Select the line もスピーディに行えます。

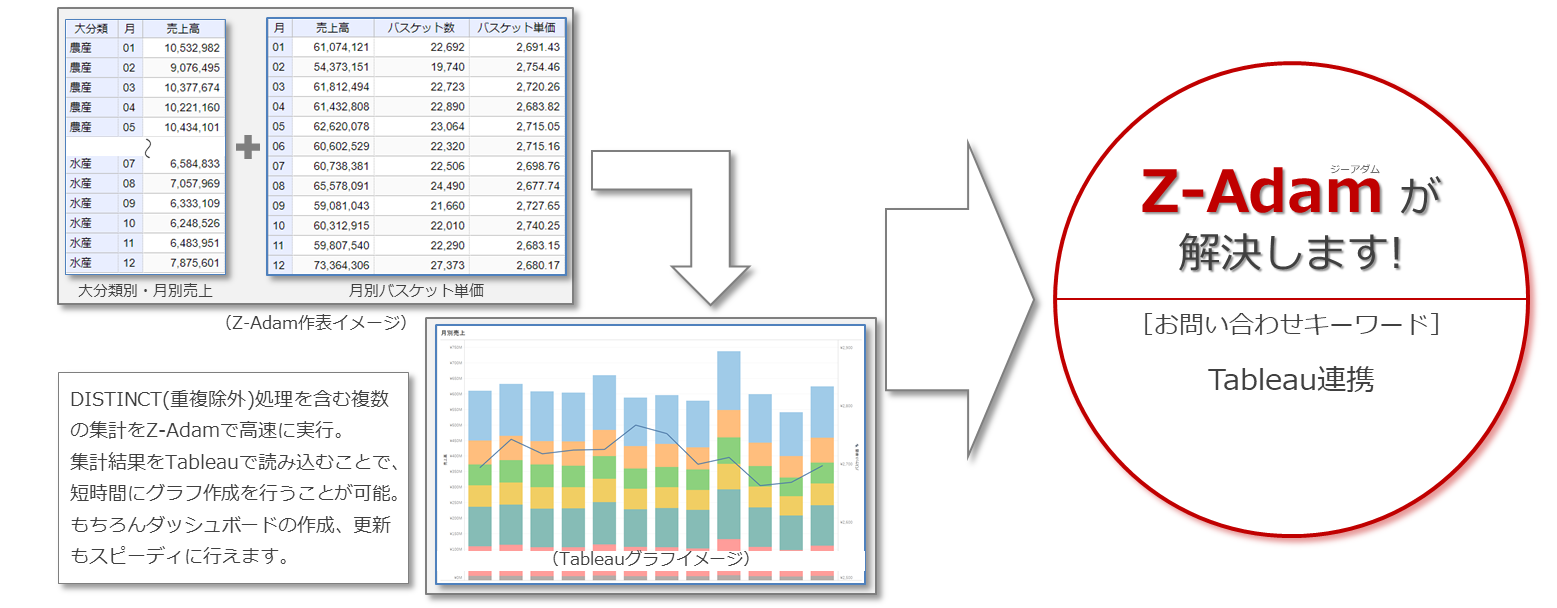pyautogui.click(x=180, y=555)
